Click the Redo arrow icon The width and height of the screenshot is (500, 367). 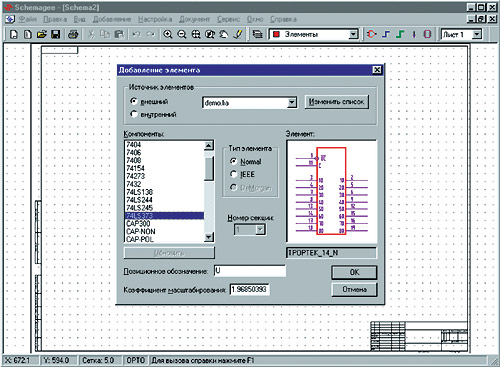point(151,34)
